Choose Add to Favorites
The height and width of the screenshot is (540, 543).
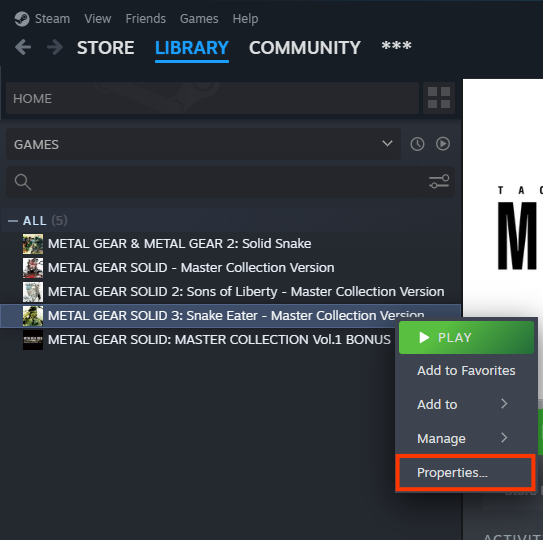coord(466,371)
